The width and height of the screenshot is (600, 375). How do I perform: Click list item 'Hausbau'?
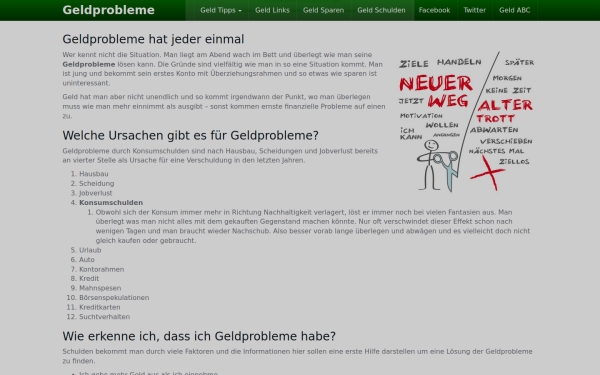[94, 174]
